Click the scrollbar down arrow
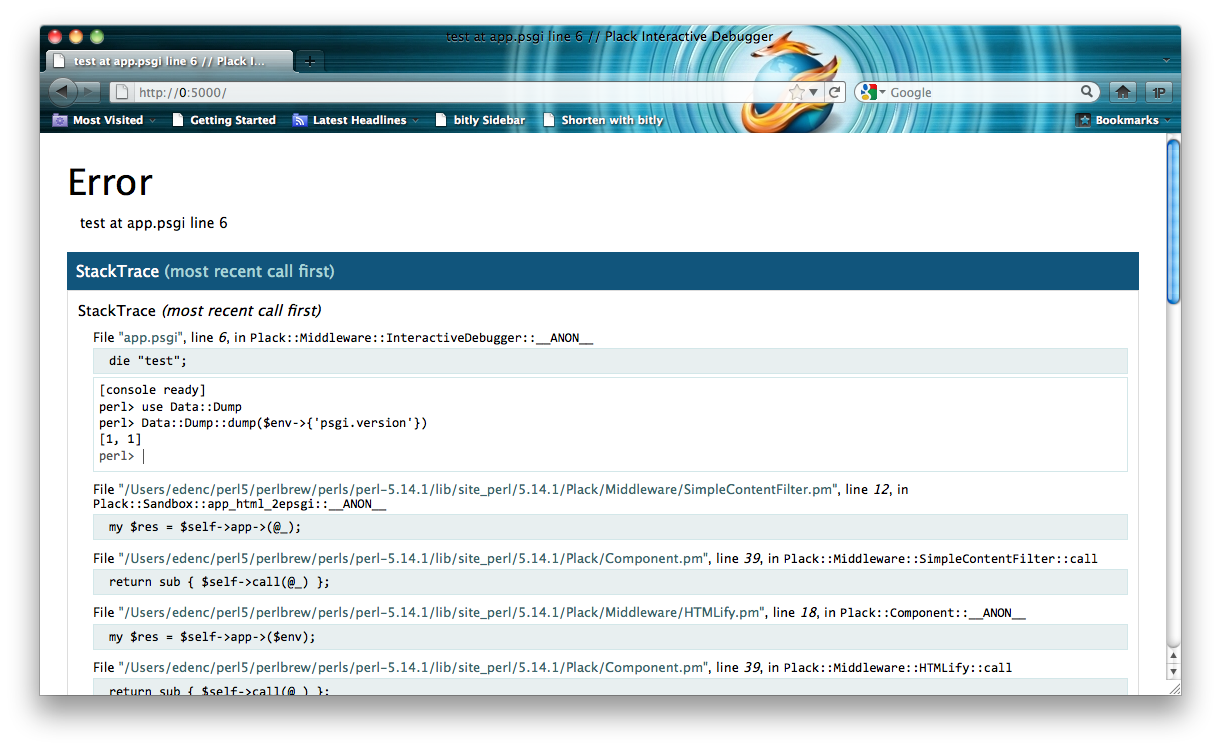The height and width of the screenshot is (750, 1221). [1173, 671]
